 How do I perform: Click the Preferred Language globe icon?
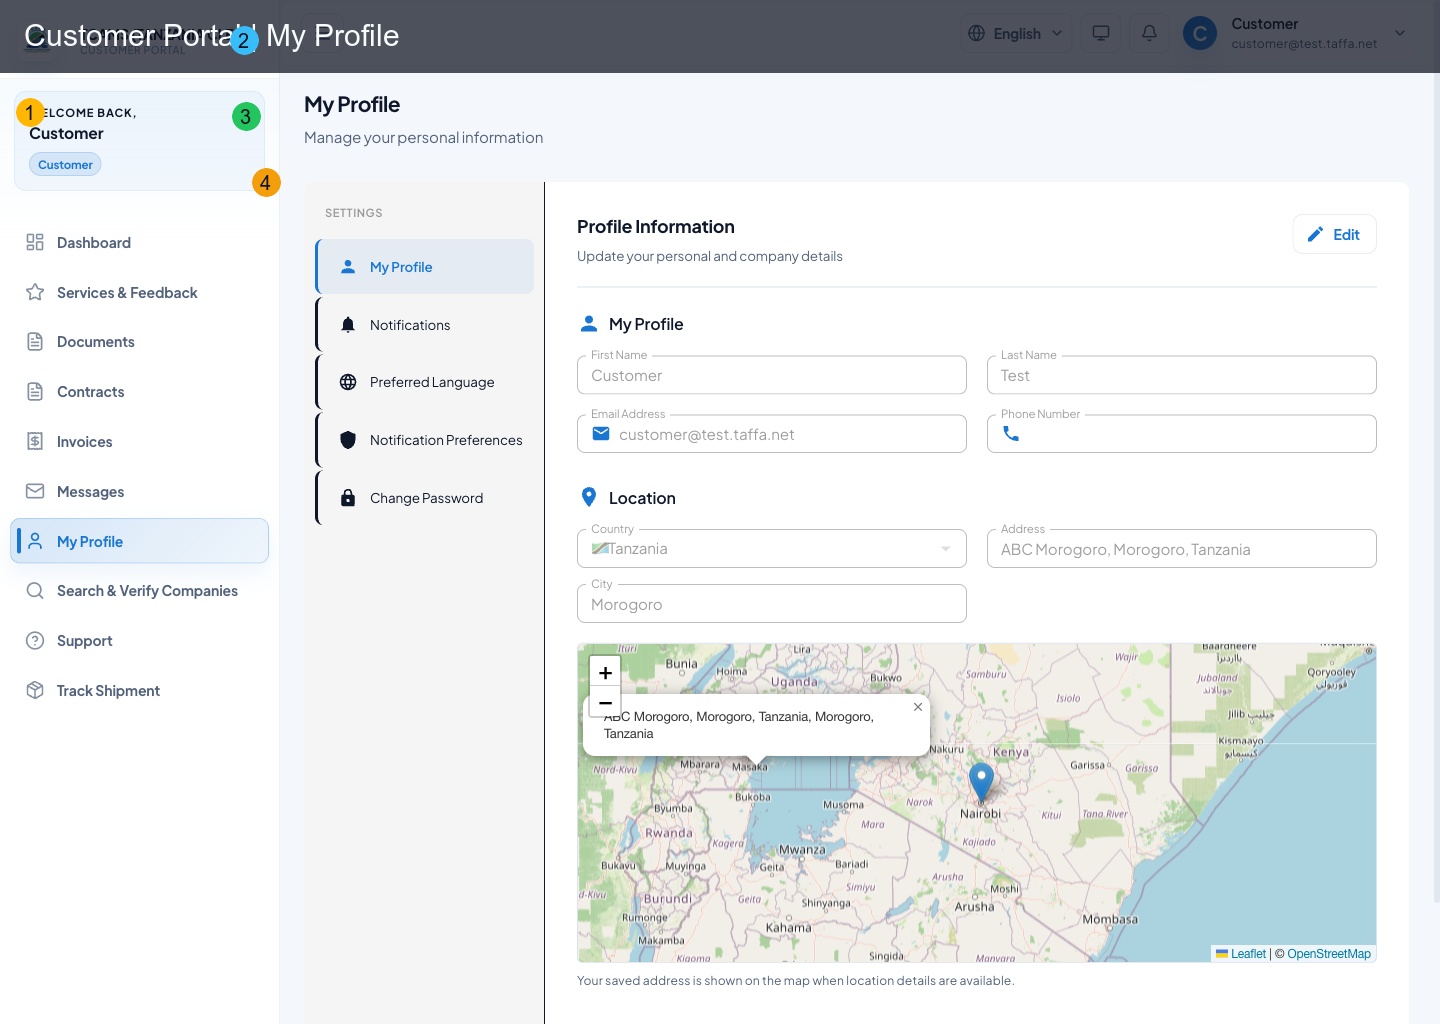pos(348,382)
